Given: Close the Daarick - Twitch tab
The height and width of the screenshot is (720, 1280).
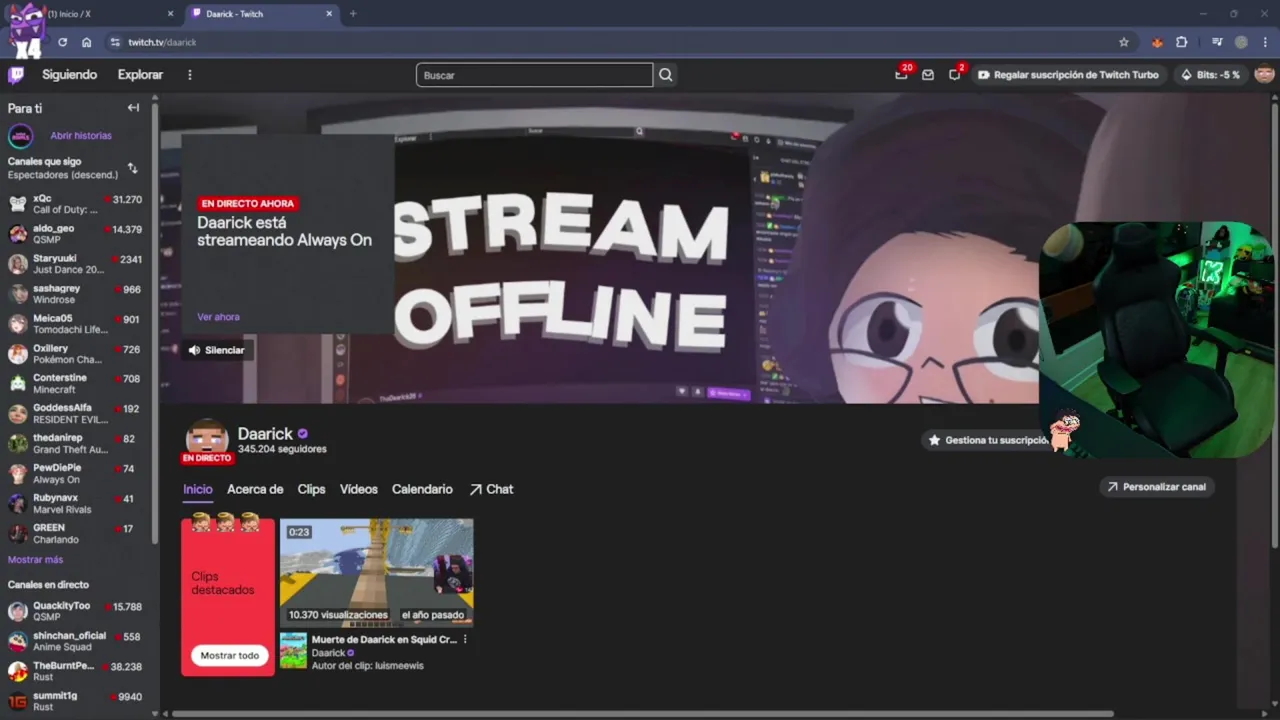Looking at the screenshot, I should click(x=330, y=14).
